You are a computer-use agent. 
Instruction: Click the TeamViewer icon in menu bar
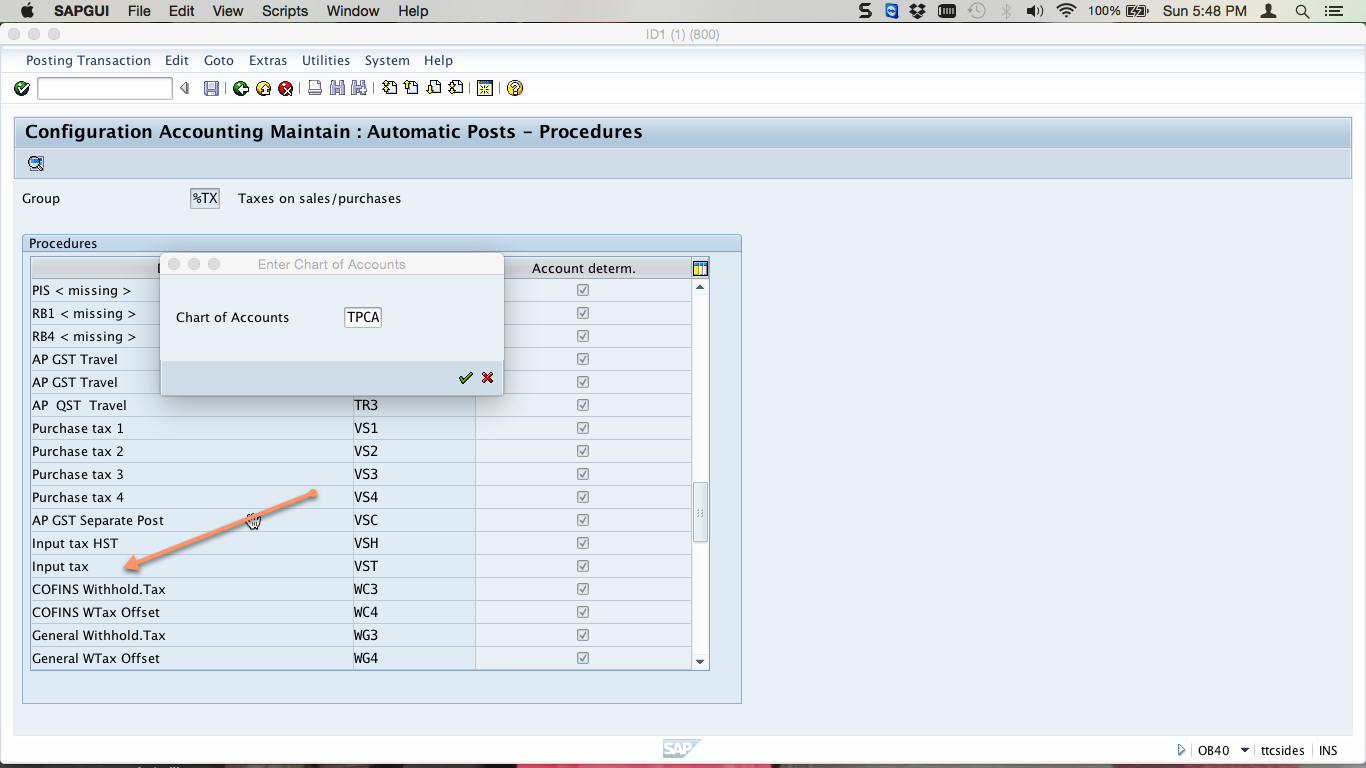click(x=892, y=11)
